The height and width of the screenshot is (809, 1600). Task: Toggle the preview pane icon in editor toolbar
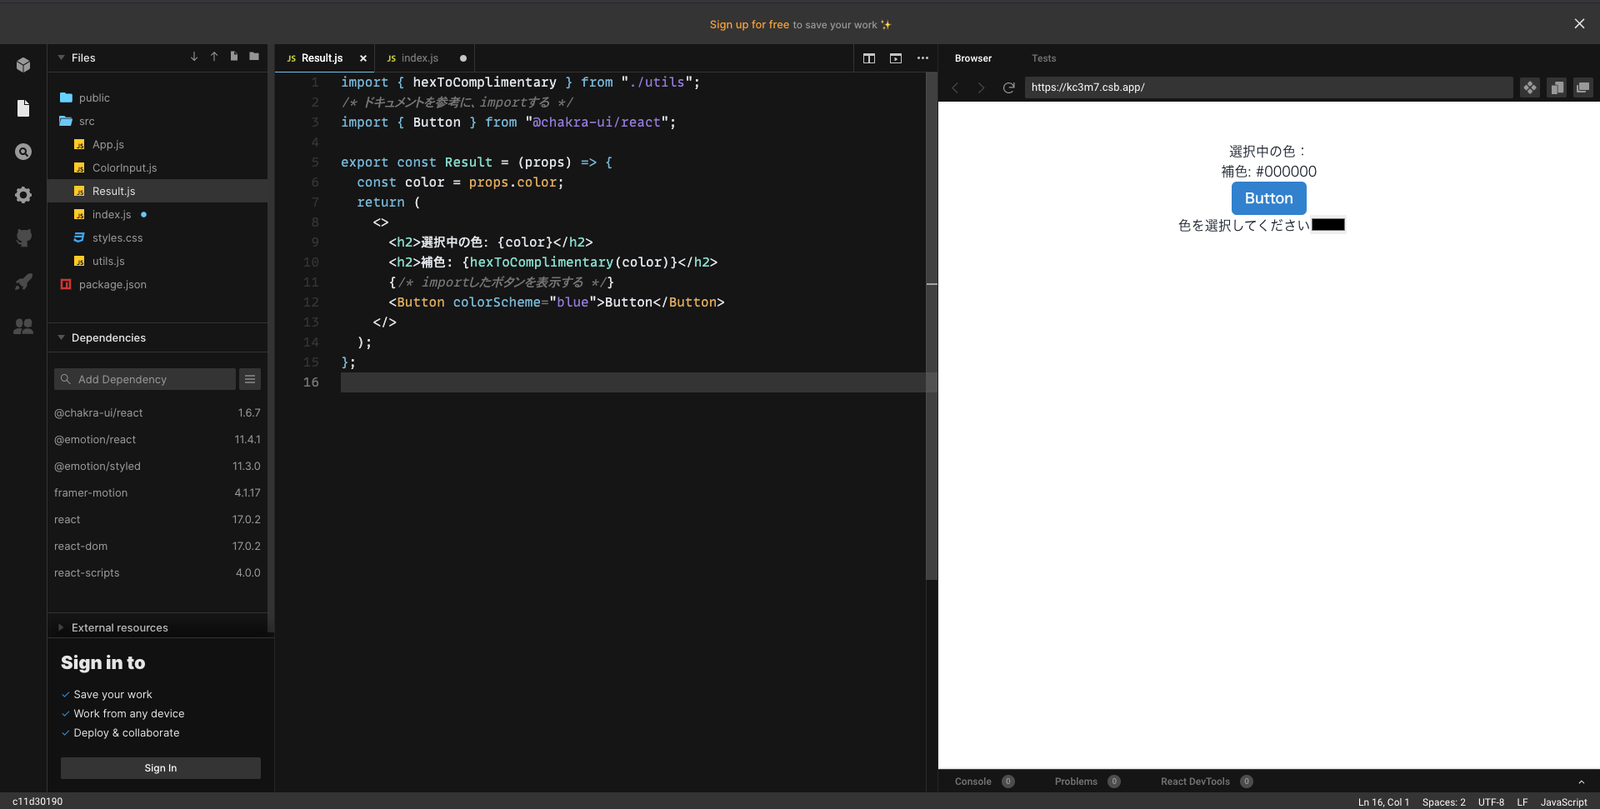coord(896,58)
